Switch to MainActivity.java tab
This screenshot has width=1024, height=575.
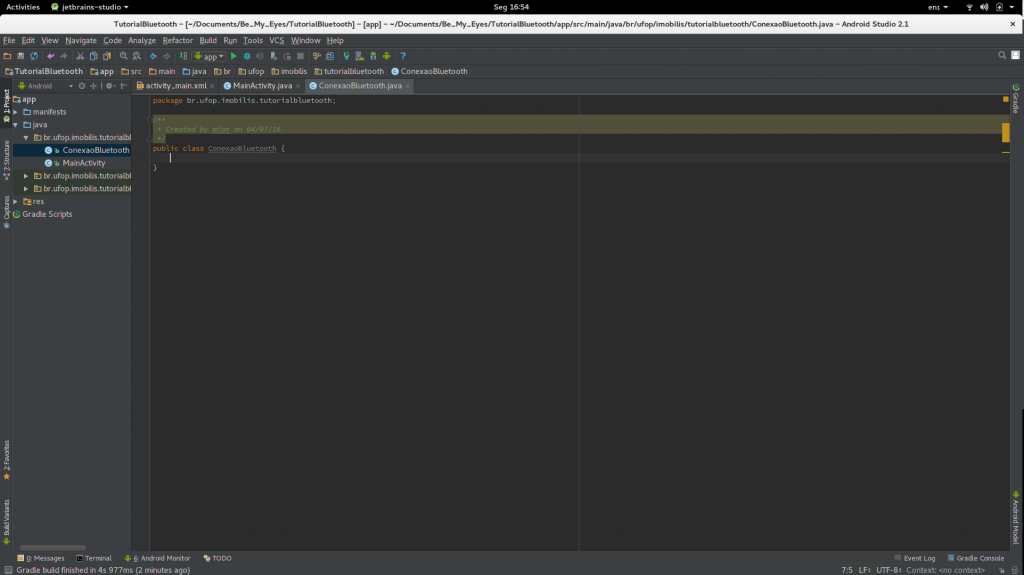262,86
